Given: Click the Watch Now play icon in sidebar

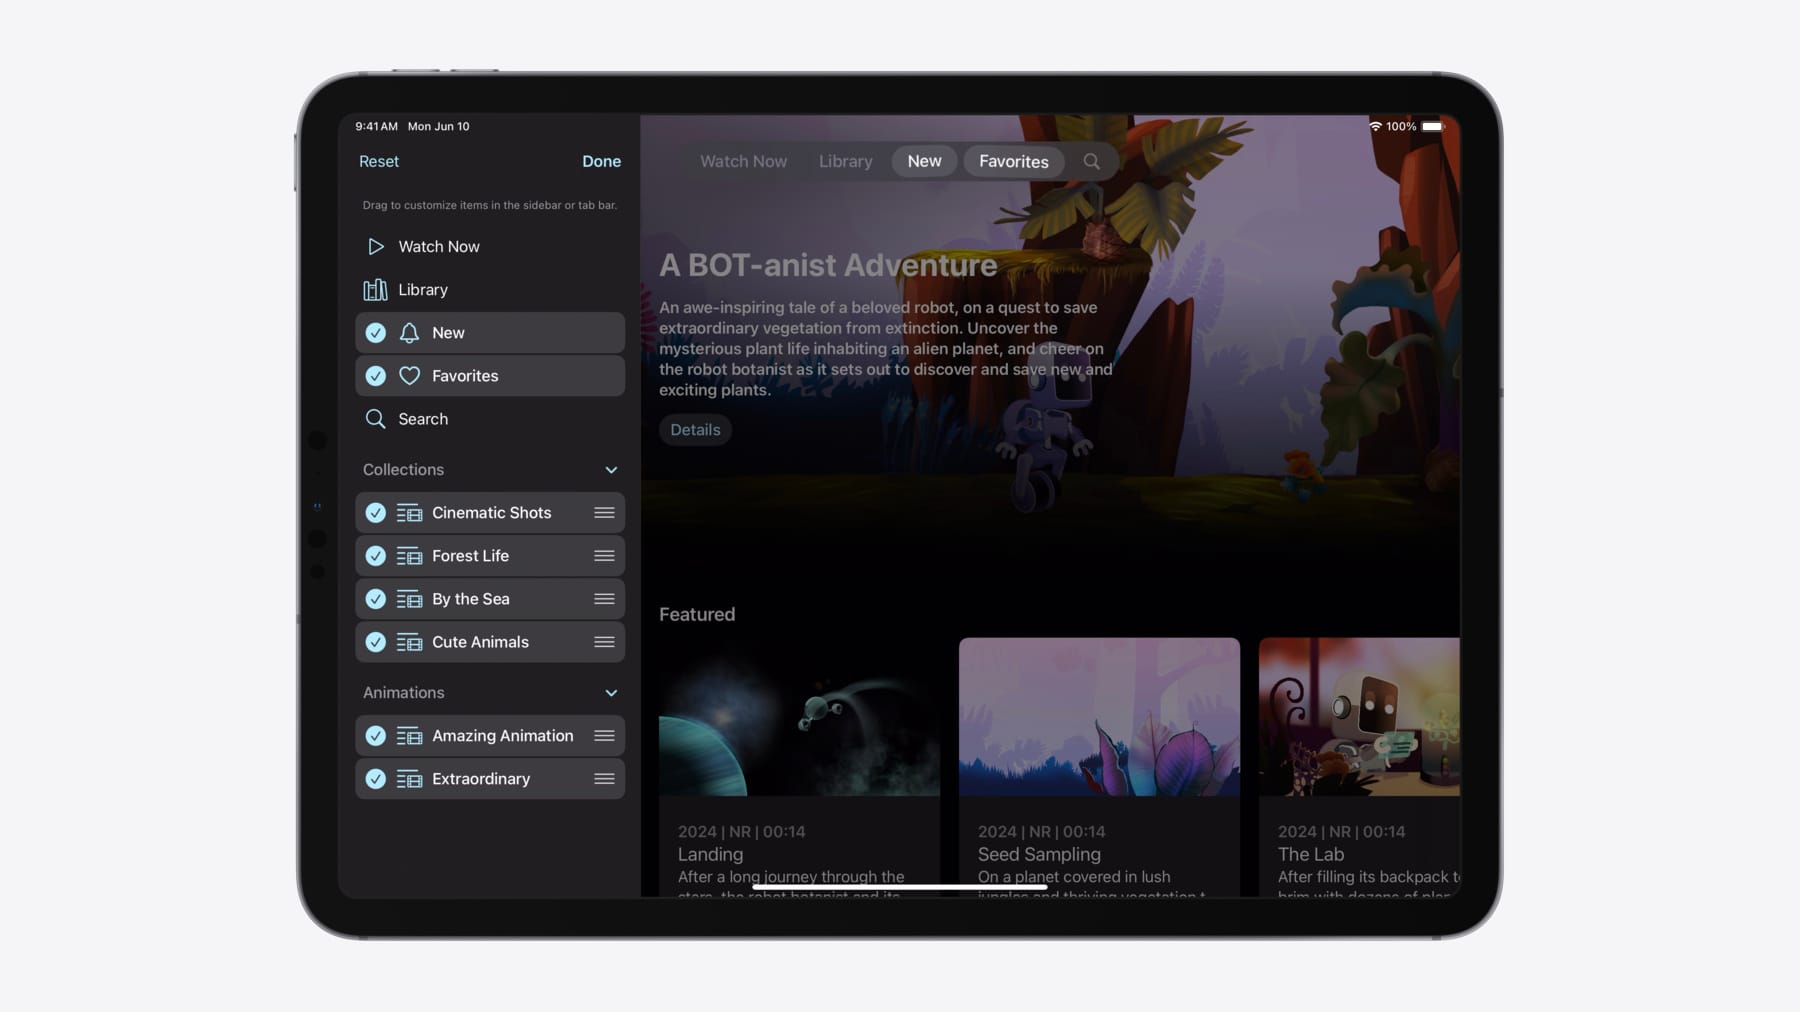Looking at the screenshot, I should [375, 246].
